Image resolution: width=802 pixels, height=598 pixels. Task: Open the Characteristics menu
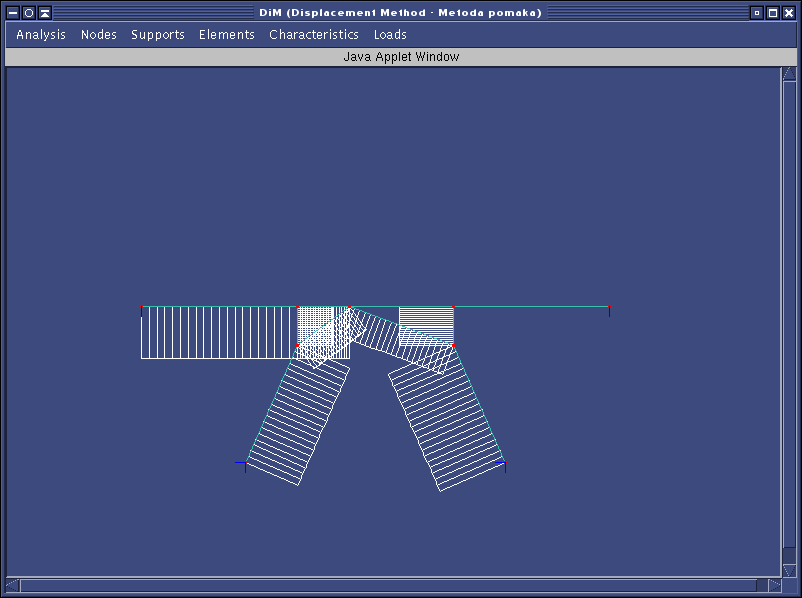click(314, 35)
